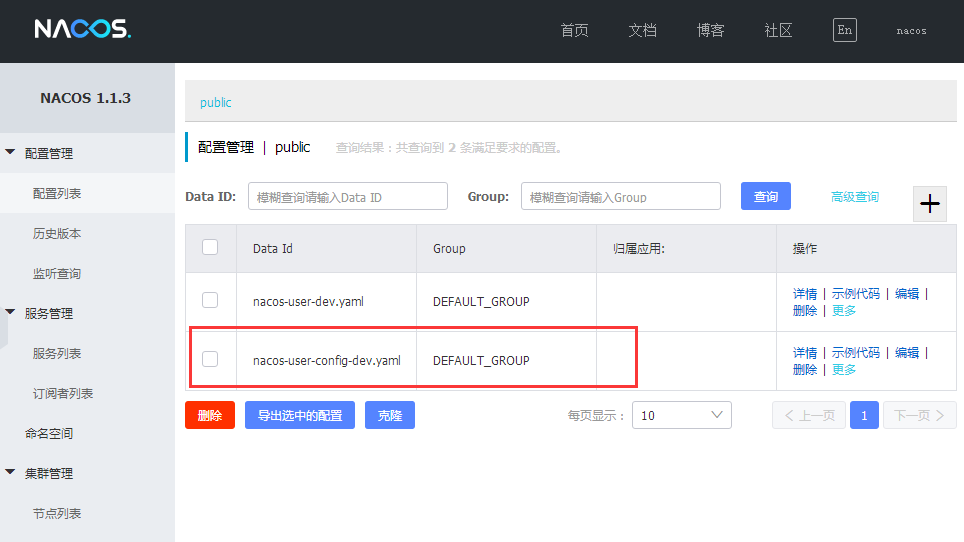Viewport: 964px width, 542px height.
Task: Toggle the select-all checkbox in table header
Action: pyautogui.click(x=210, y=247)
